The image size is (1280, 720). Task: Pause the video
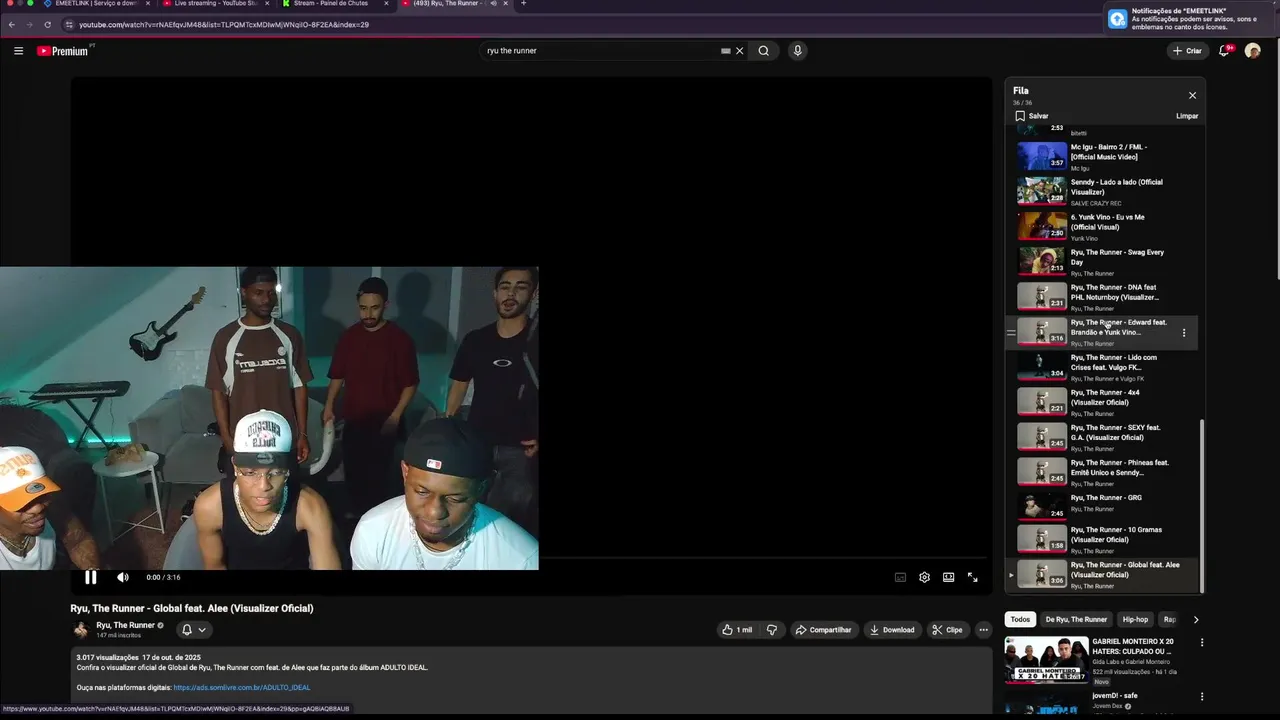[91, 577]
